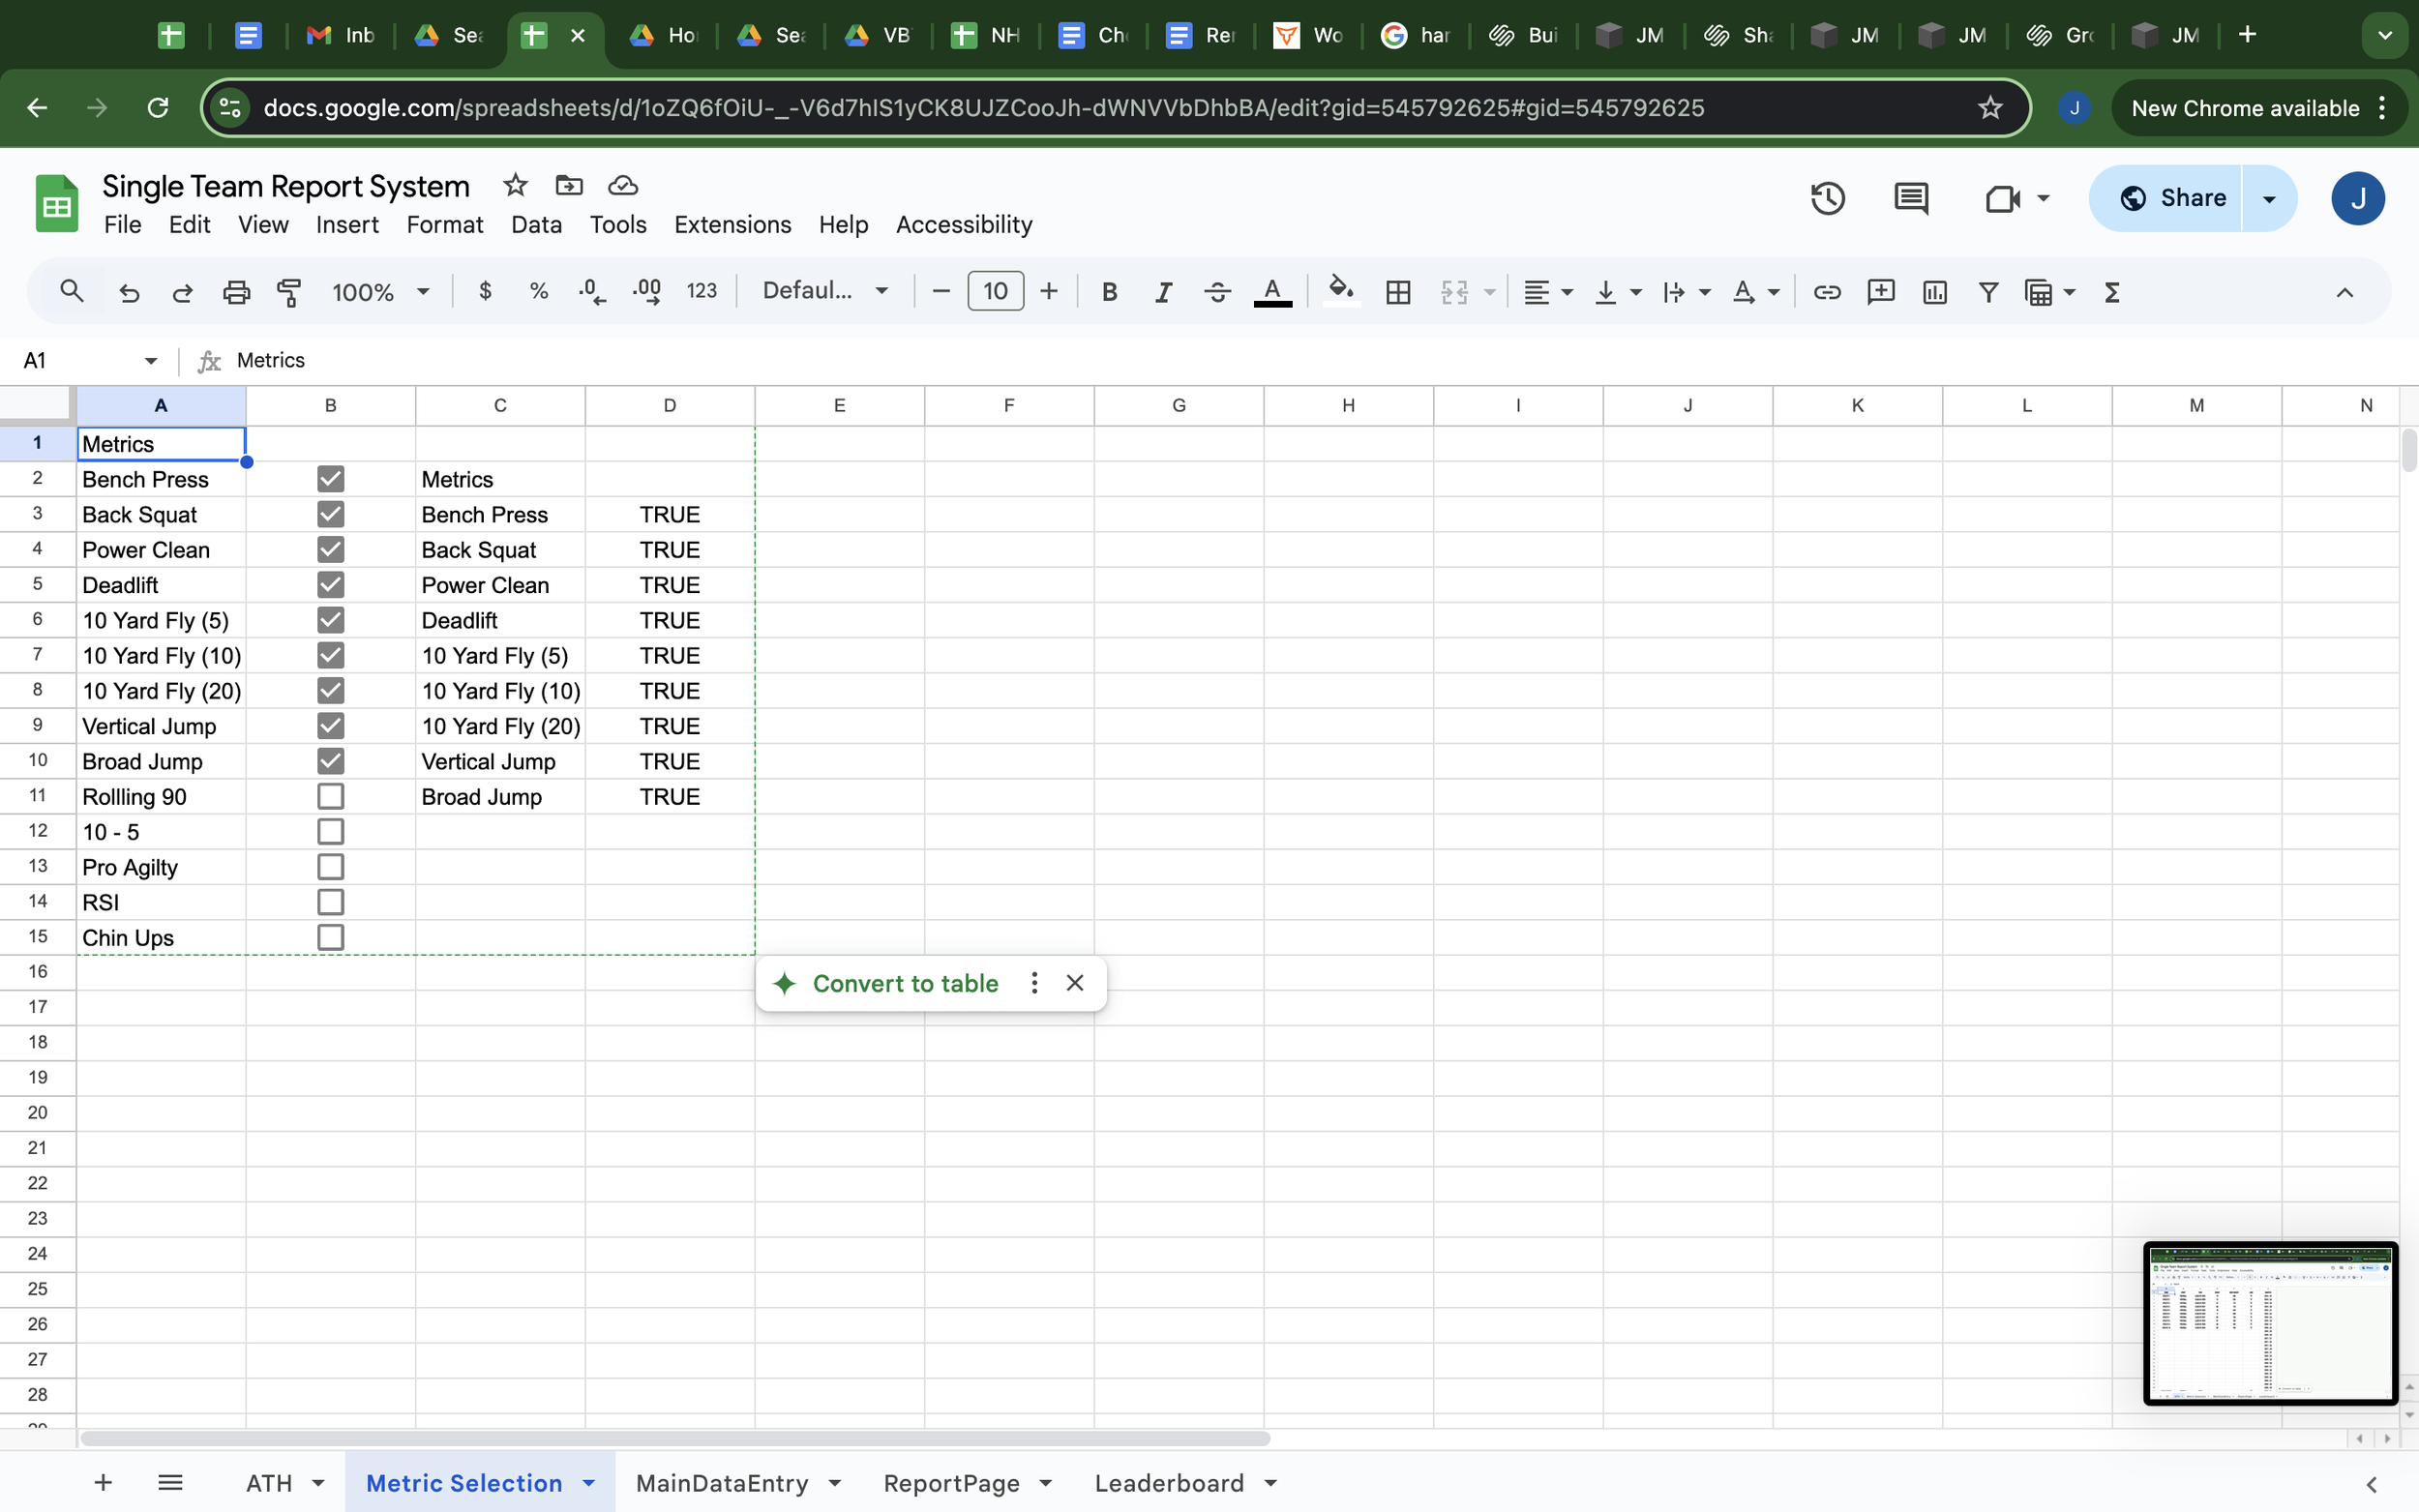The image size is (2419, 1512).
Task: Expand text rotation dropdown
Action: pos(1774,292)
